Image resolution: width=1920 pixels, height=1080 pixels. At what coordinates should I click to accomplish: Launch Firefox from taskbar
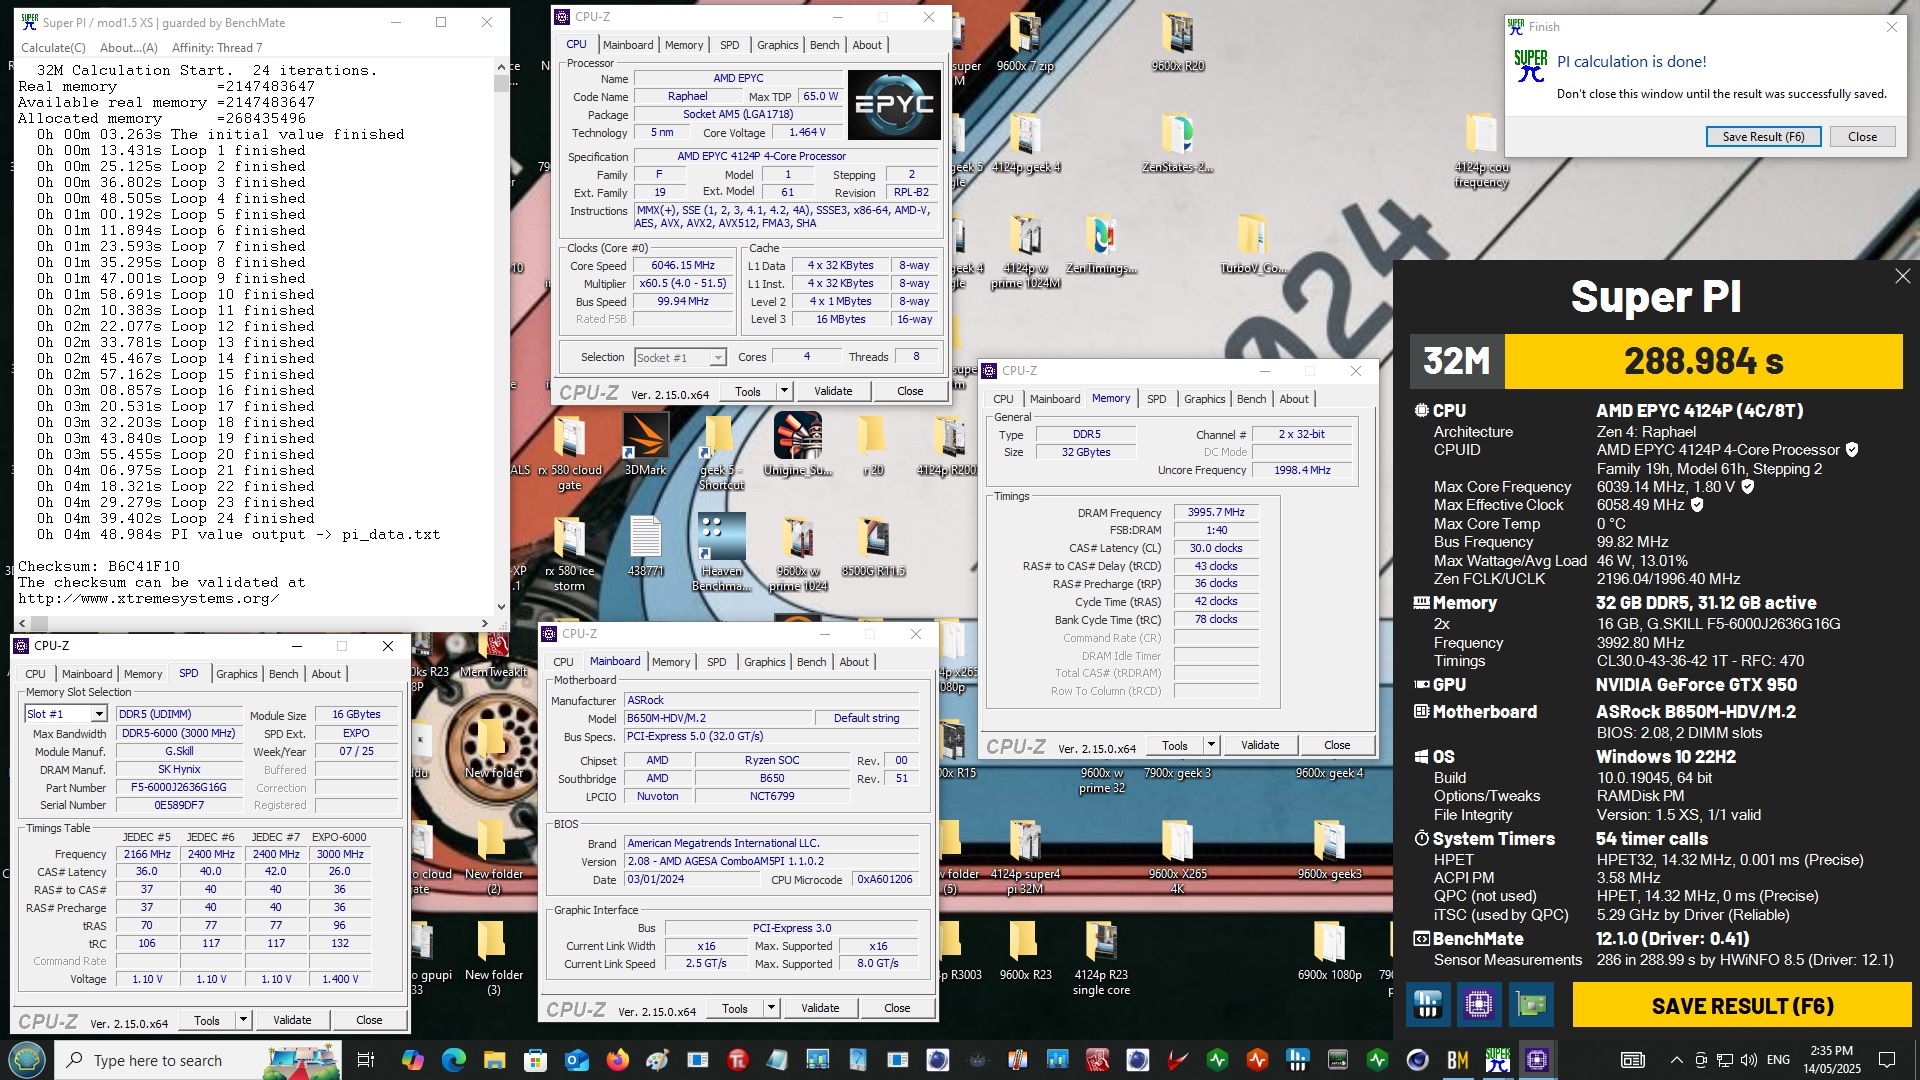coord(617,1060)
